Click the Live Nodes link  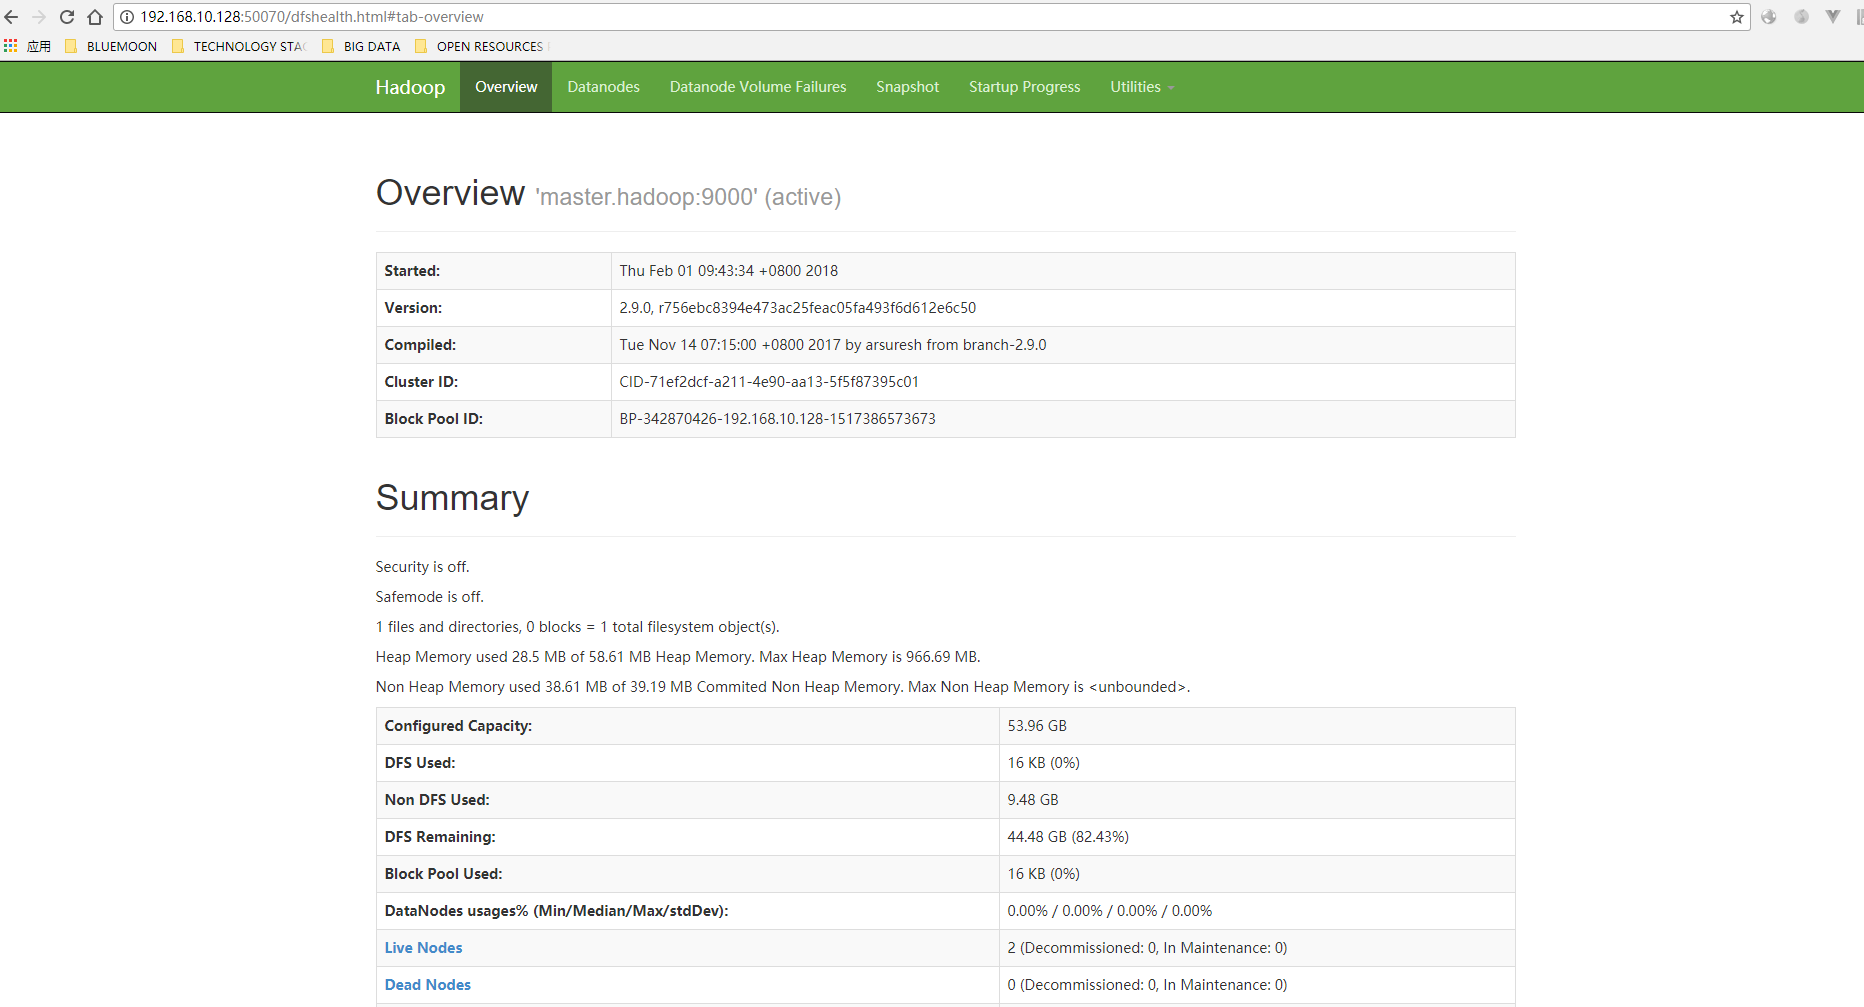(423, 947)
